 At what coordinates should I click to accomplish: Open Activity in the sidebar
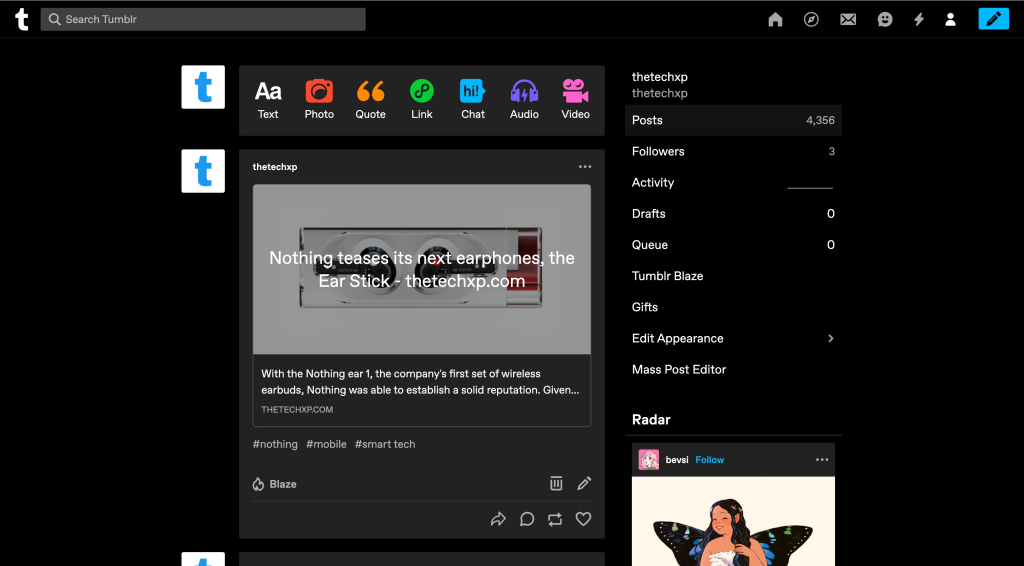pos(733,183)
